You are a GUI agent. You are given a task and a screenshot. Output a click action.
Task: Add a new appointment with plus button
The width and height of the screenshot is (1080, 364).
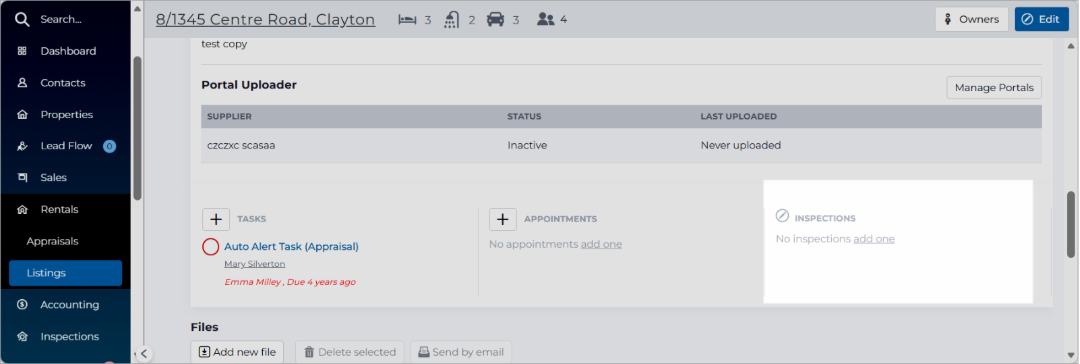point(503,219)
